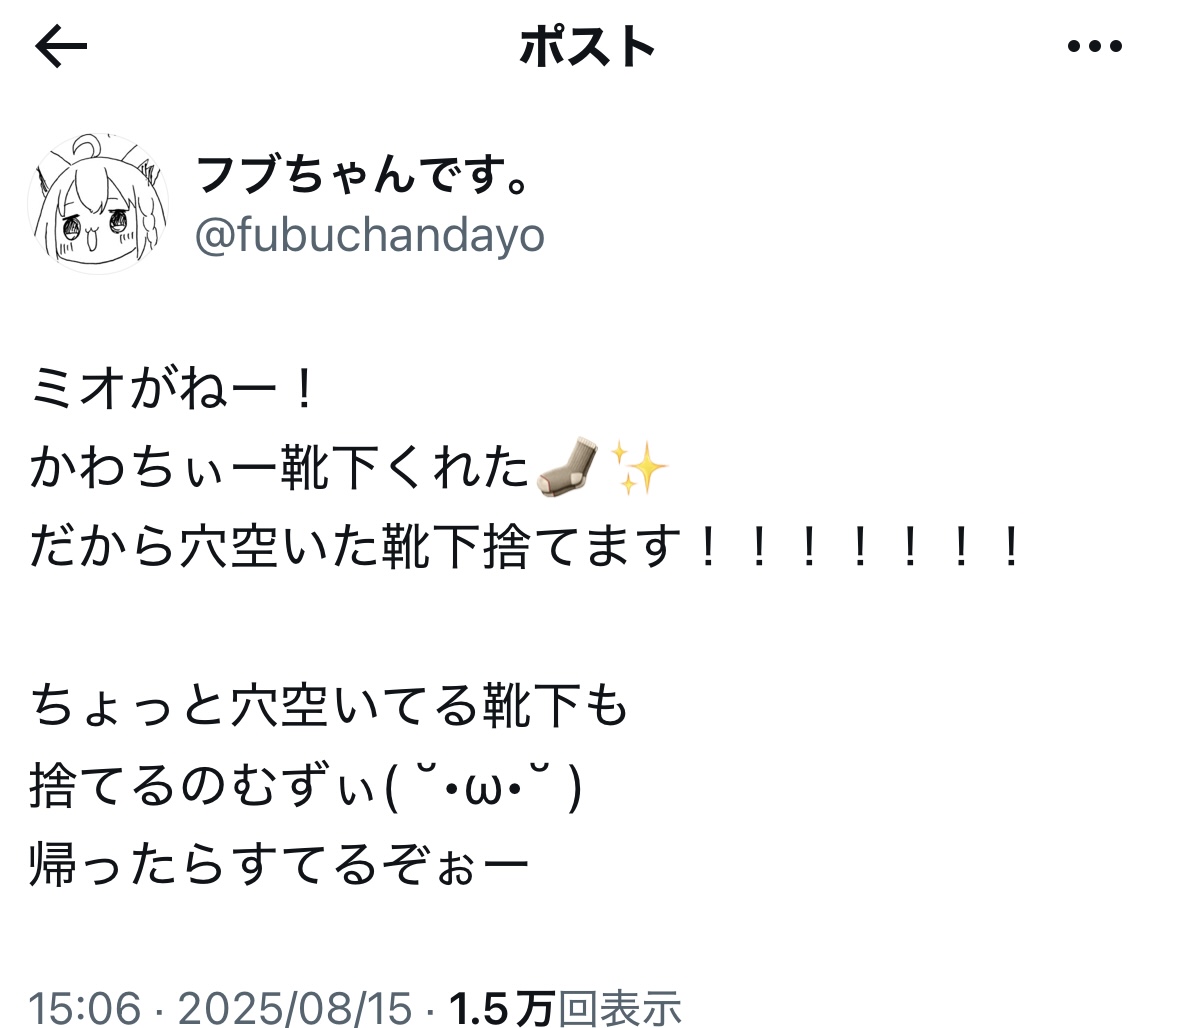Open the @fubuchandayo handle link

pos(369,236)
